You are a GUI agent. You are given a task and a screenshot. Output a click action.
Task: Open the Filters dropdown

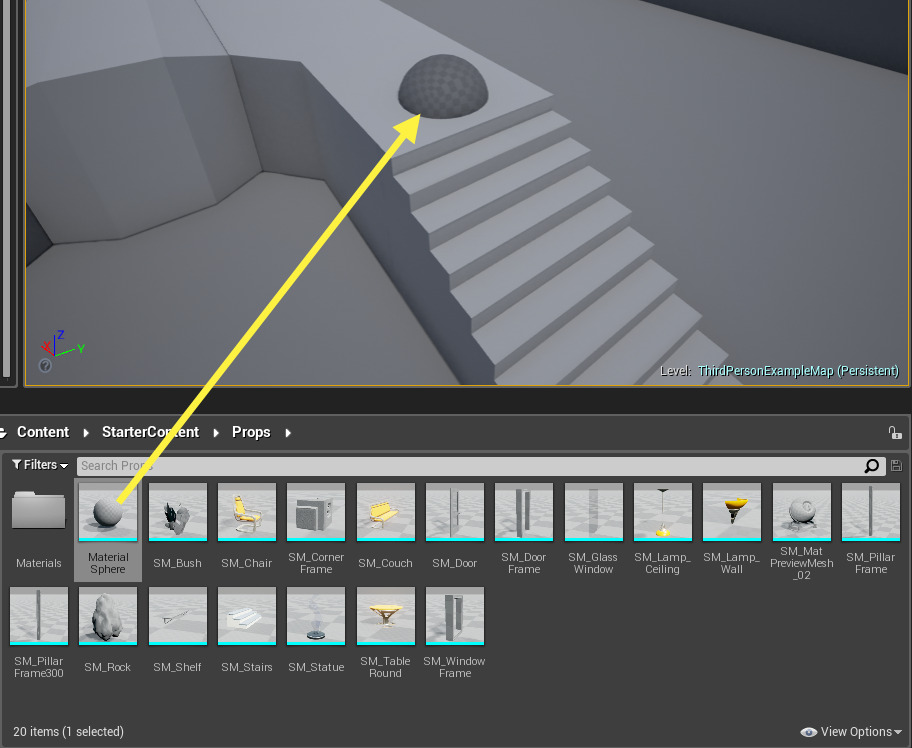[40, 465]
